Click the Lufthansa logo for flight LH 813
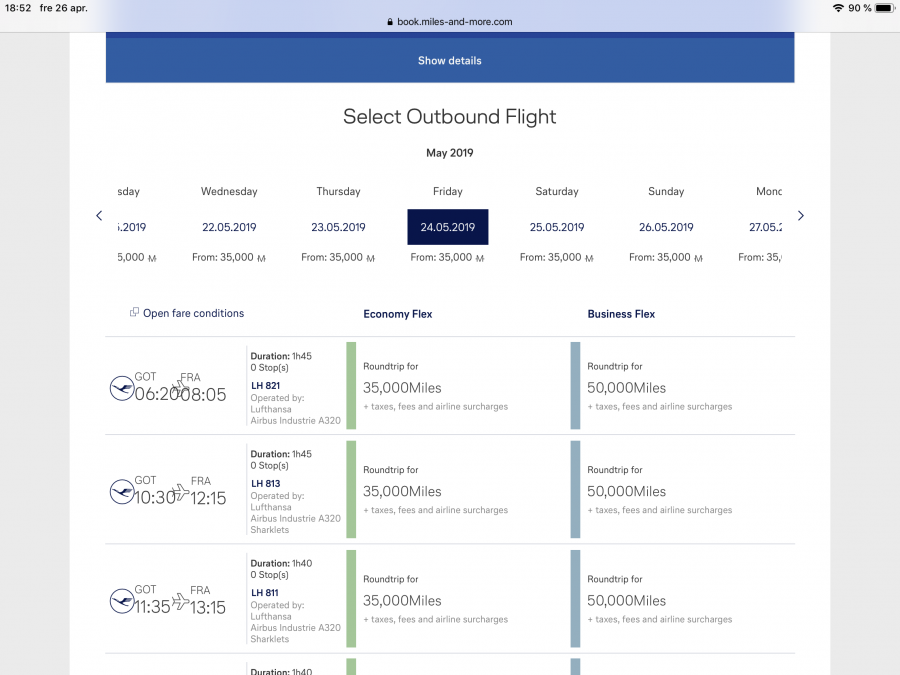Image resolution: width=900 pixels, height=675 pixels. [121, 491]
